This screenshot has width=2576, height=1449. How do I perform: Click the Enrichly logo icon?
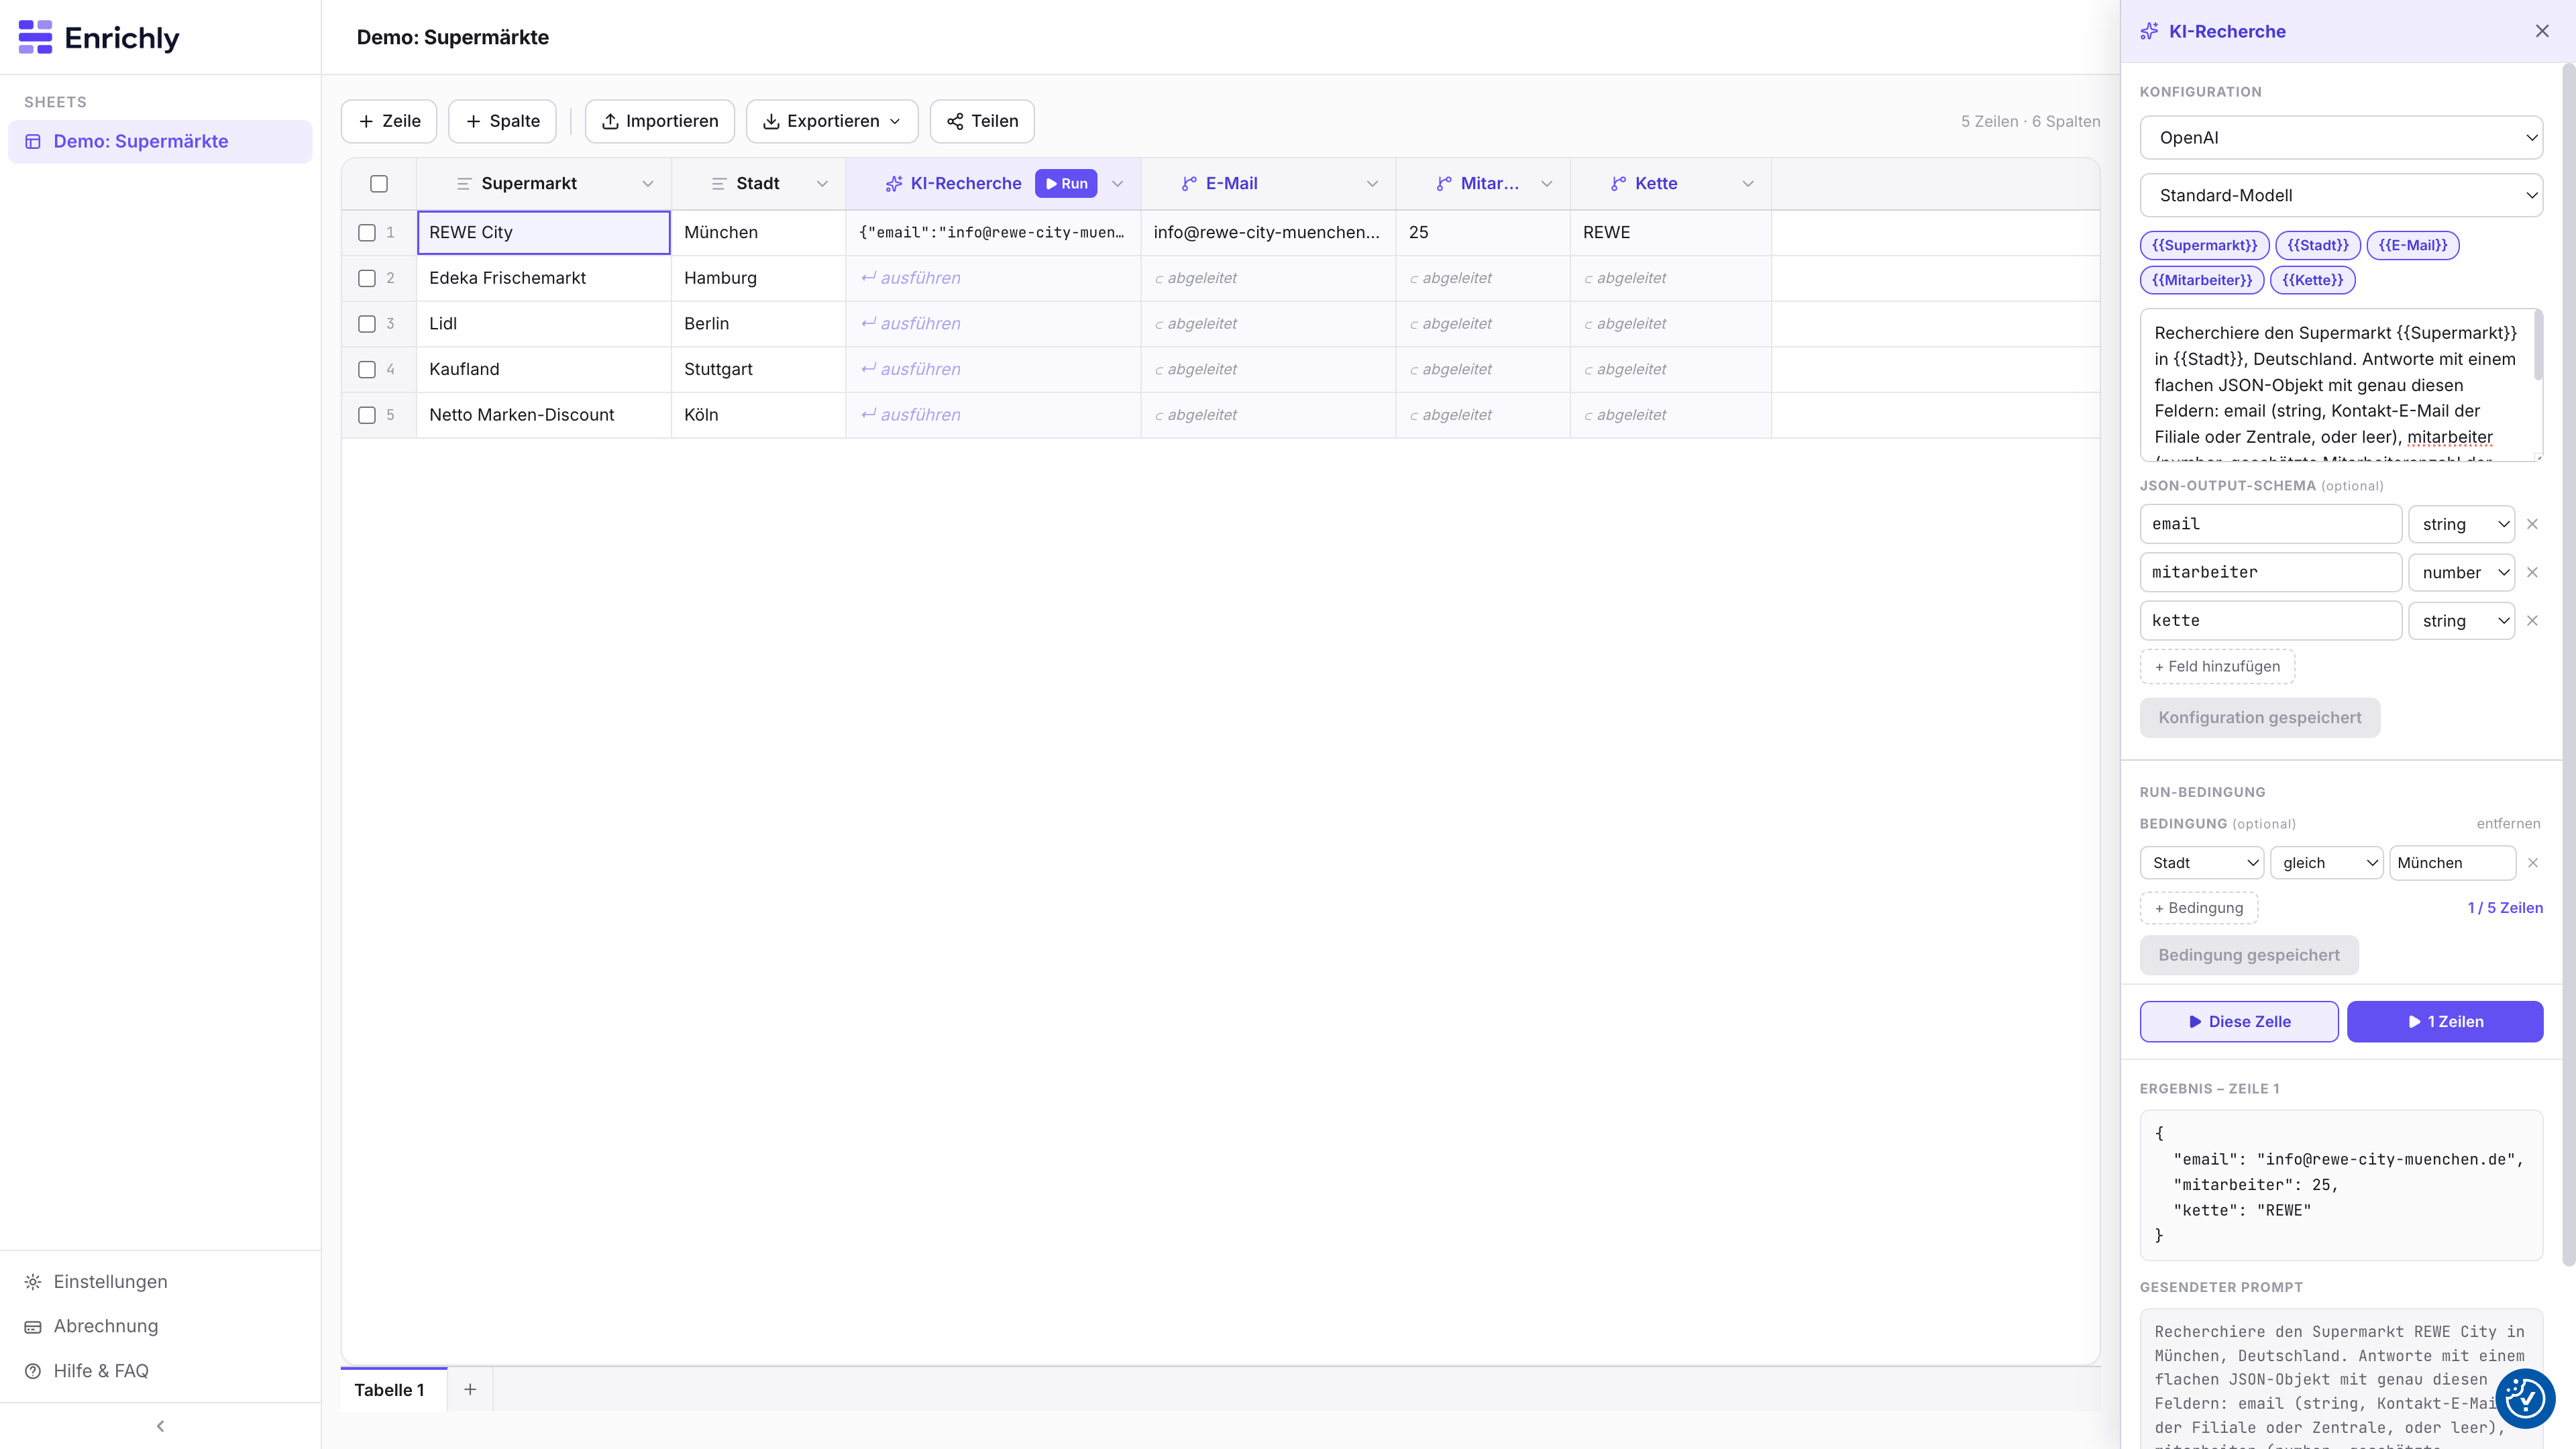(x=35, y=37)
